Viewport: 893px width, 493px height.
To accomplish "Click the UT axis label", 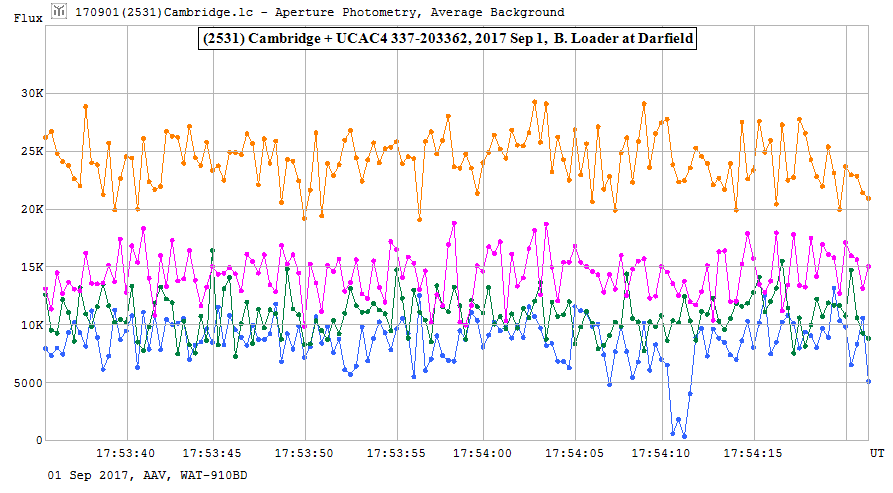I will 877,453.
